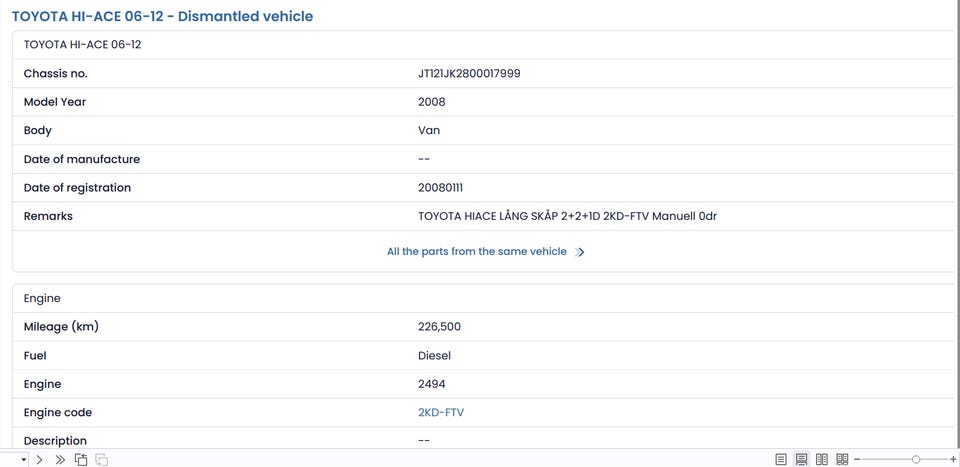Viewport: 960px width, 467px height.
Task: Click the grayed-out delete page icon
Action: click(101, 460)
